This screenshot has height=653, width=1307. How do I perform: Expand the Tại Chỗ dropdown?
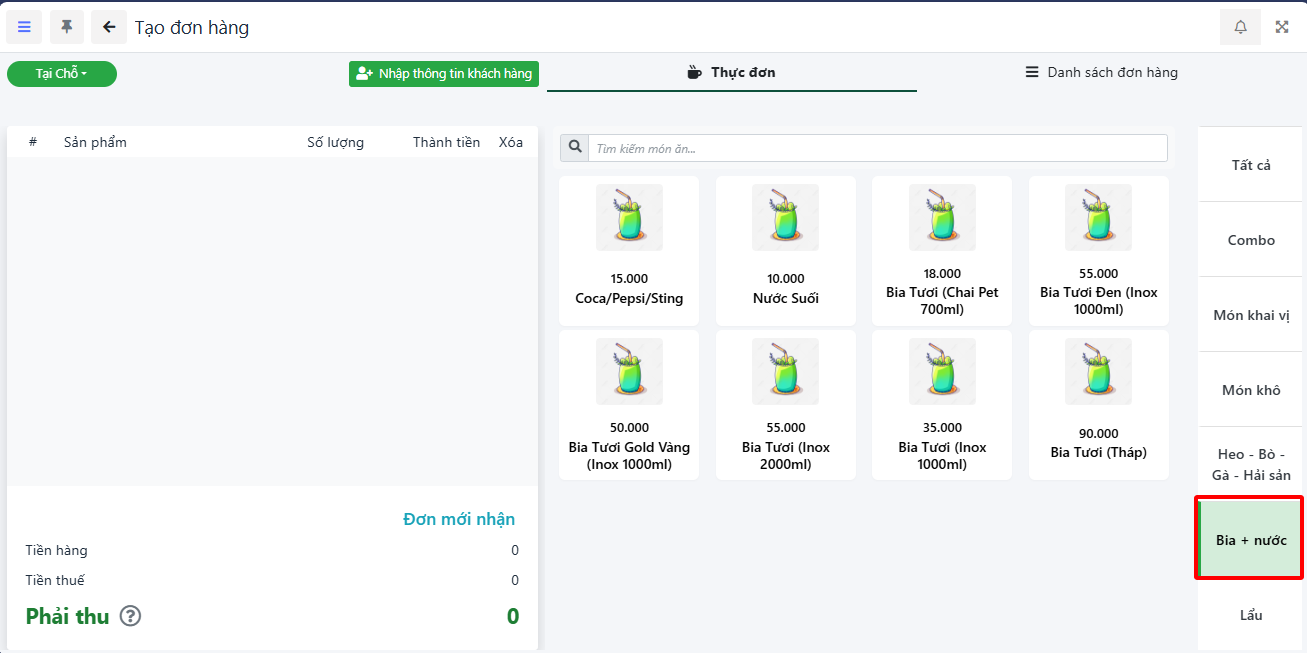point(62,74)
